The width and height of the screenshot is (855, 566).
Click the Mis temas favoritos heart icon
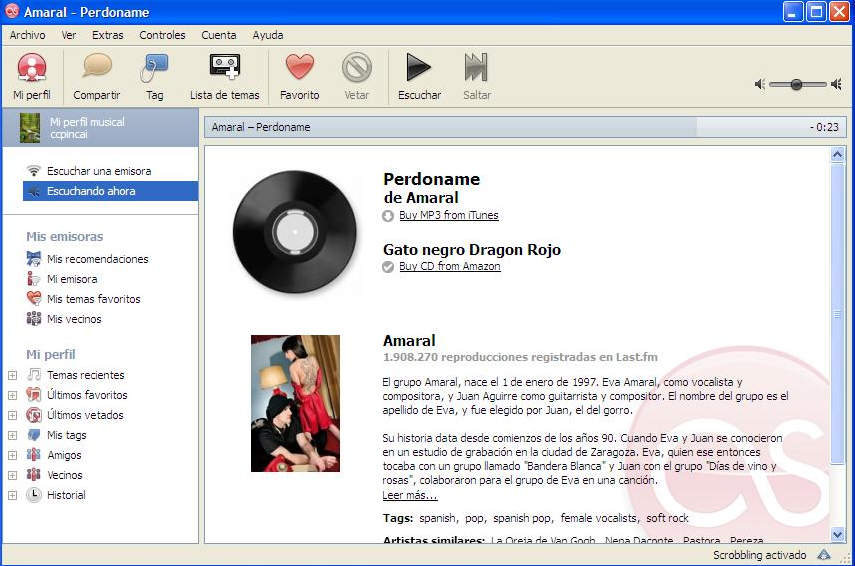[x=34, y=298]
